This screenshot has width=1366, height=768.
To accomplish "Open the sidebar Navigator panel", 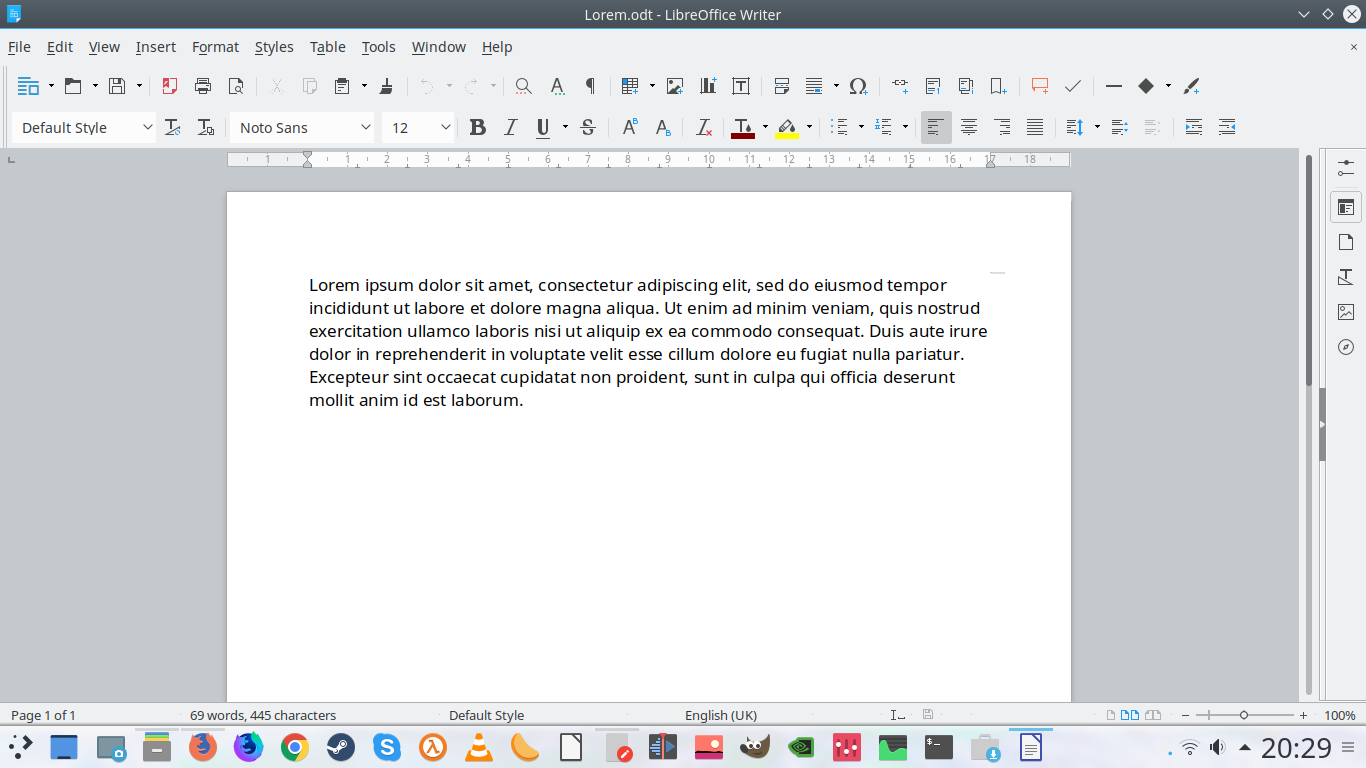I will 1346,347.
